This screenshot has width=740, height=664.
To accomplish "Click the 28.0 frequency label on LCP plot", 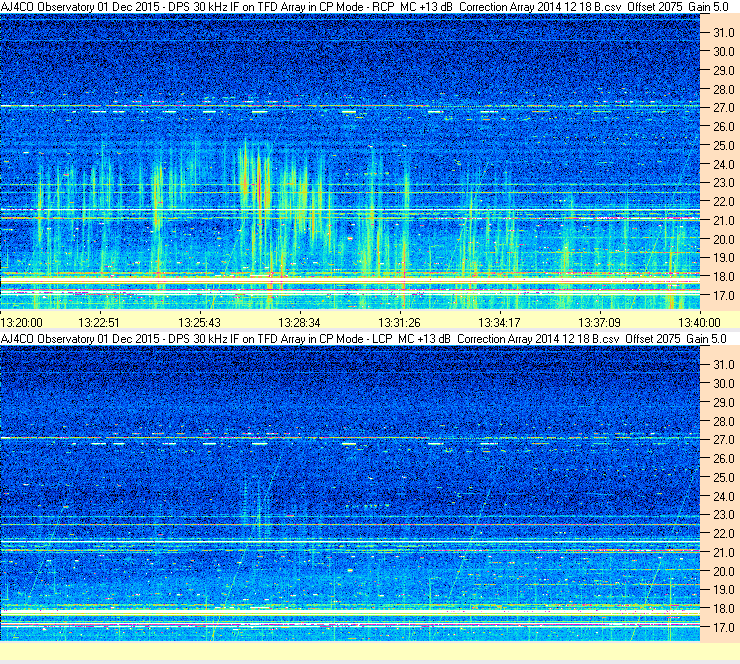I will click(x=723, y=421).
